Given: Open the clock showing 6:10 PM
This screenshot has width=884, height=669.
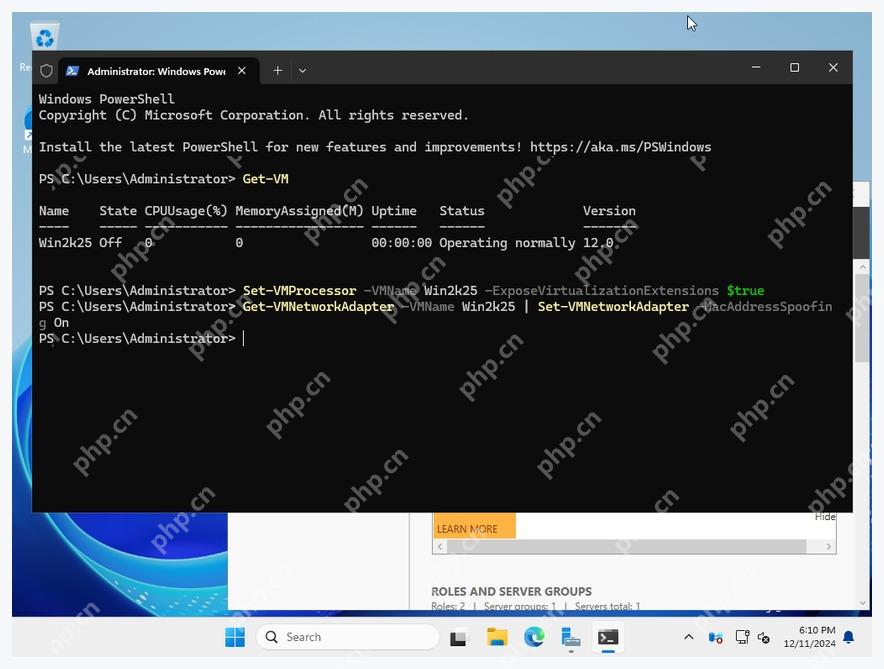Looking at the screenshot, I should [x=810, y=637].
